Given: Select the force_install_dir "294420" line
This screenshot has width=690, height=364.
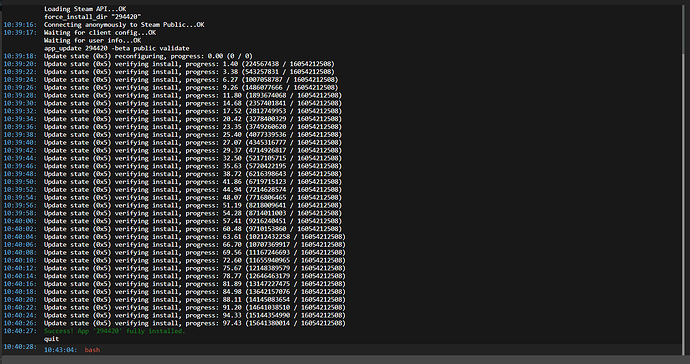Looking at the screenshot, I should coord(92,17).
